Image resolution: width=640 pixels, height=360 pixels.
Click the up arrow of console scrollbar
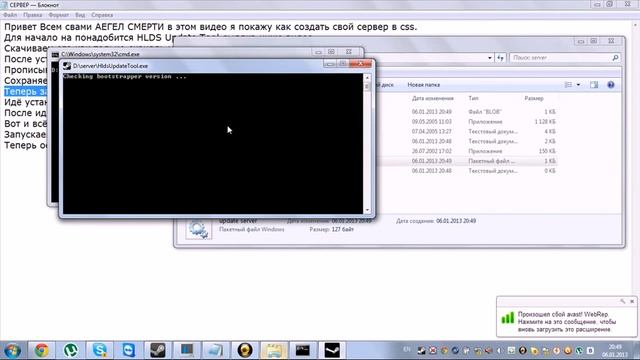coord(367,77)
